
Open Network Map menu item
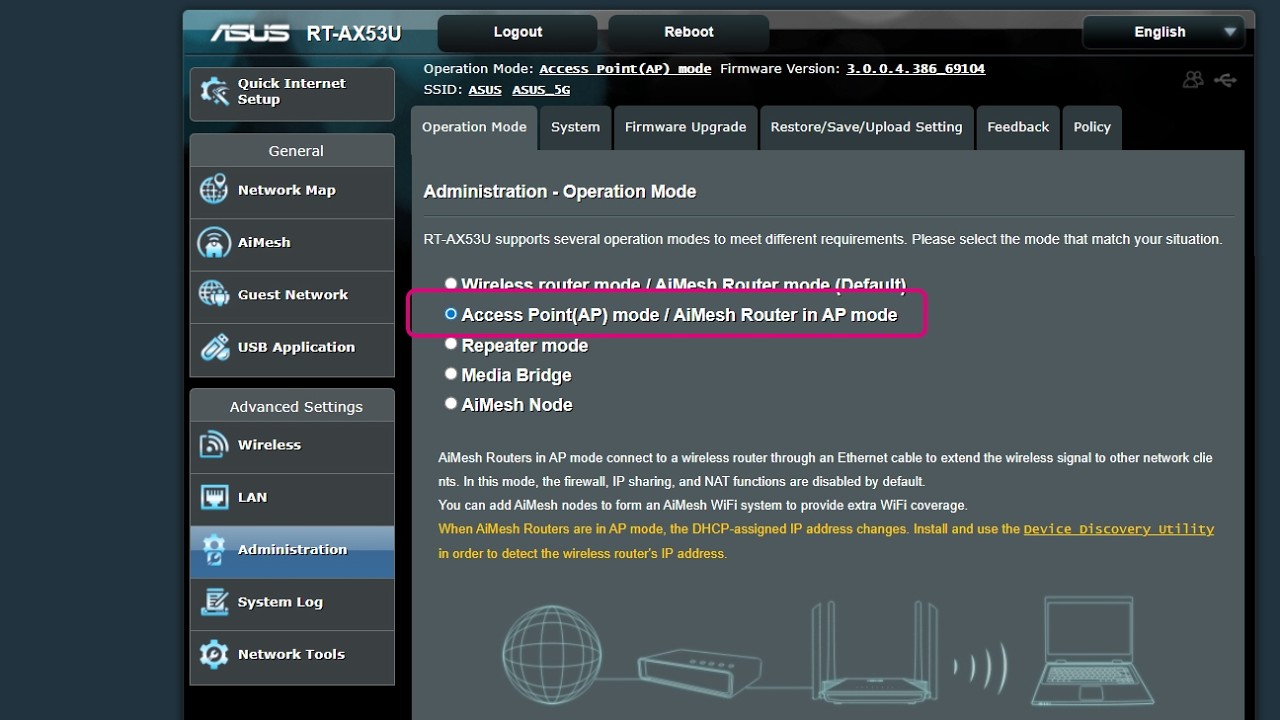[292, 192]
